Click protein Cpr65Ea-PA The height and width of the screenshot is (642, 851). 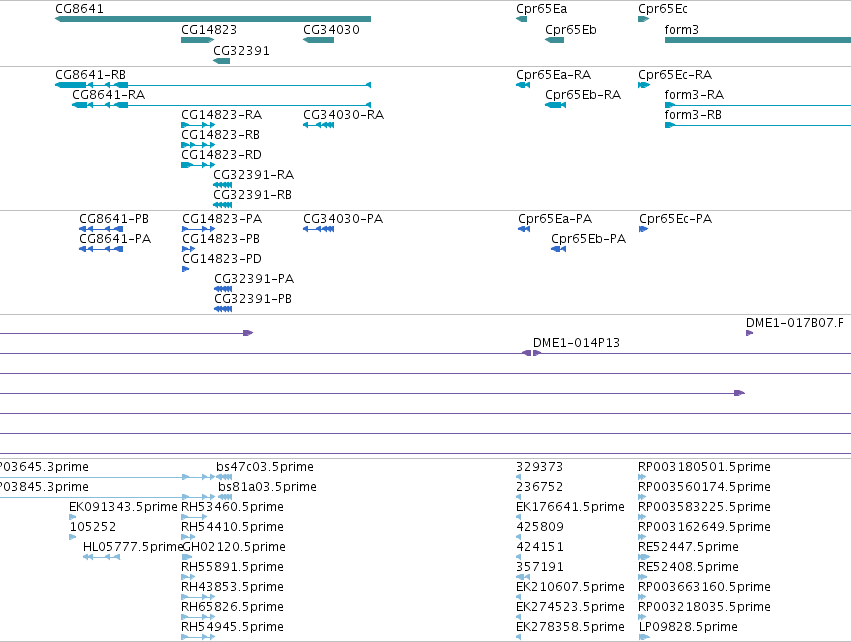524,229
